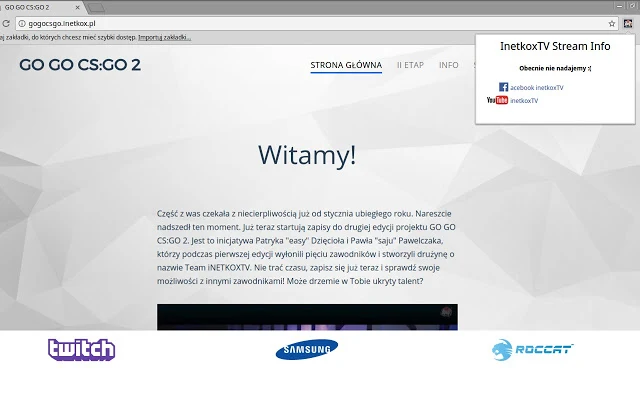Click the Facebook logo in the stream popup
This screenshot has height=400, width=640.
point(503,87)
